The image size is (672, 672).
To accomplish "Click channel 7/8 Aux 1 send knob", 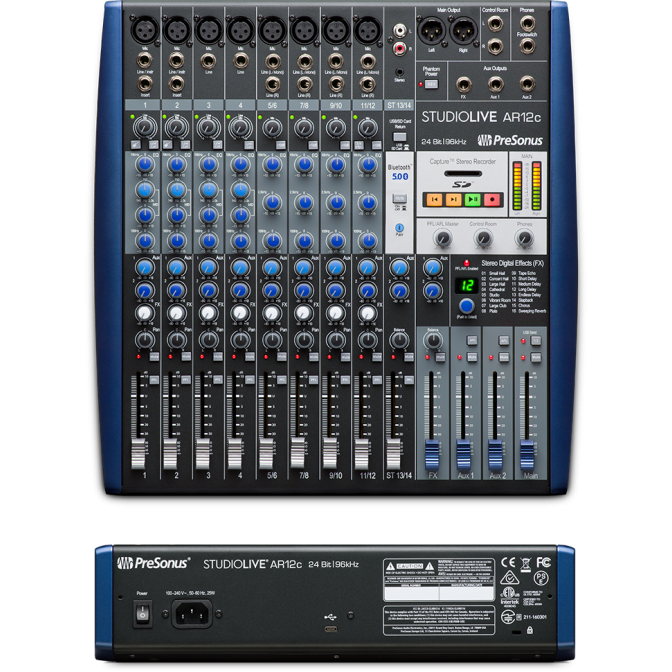I will [x=303, y=268].
